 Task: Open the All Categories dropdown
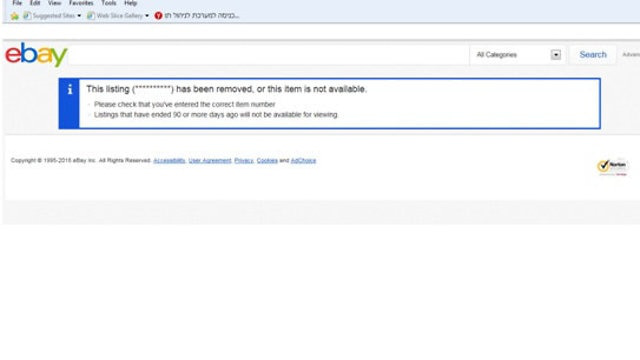518,55
